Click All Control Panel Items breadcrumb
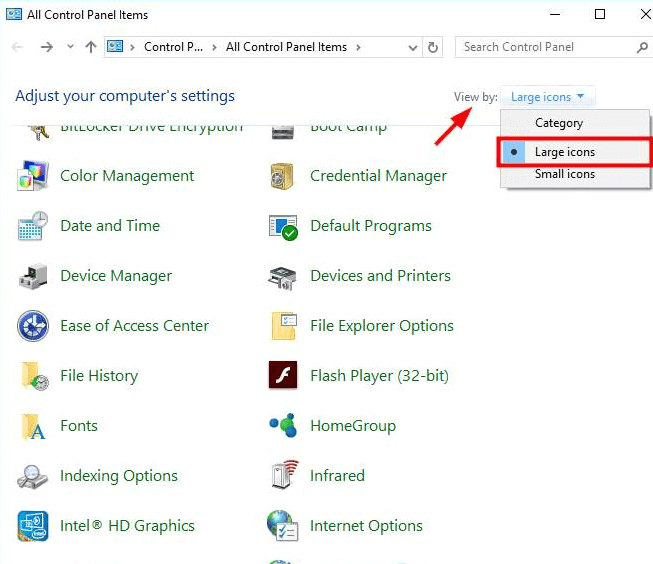653x564 pixels. [x=286, y=47]
